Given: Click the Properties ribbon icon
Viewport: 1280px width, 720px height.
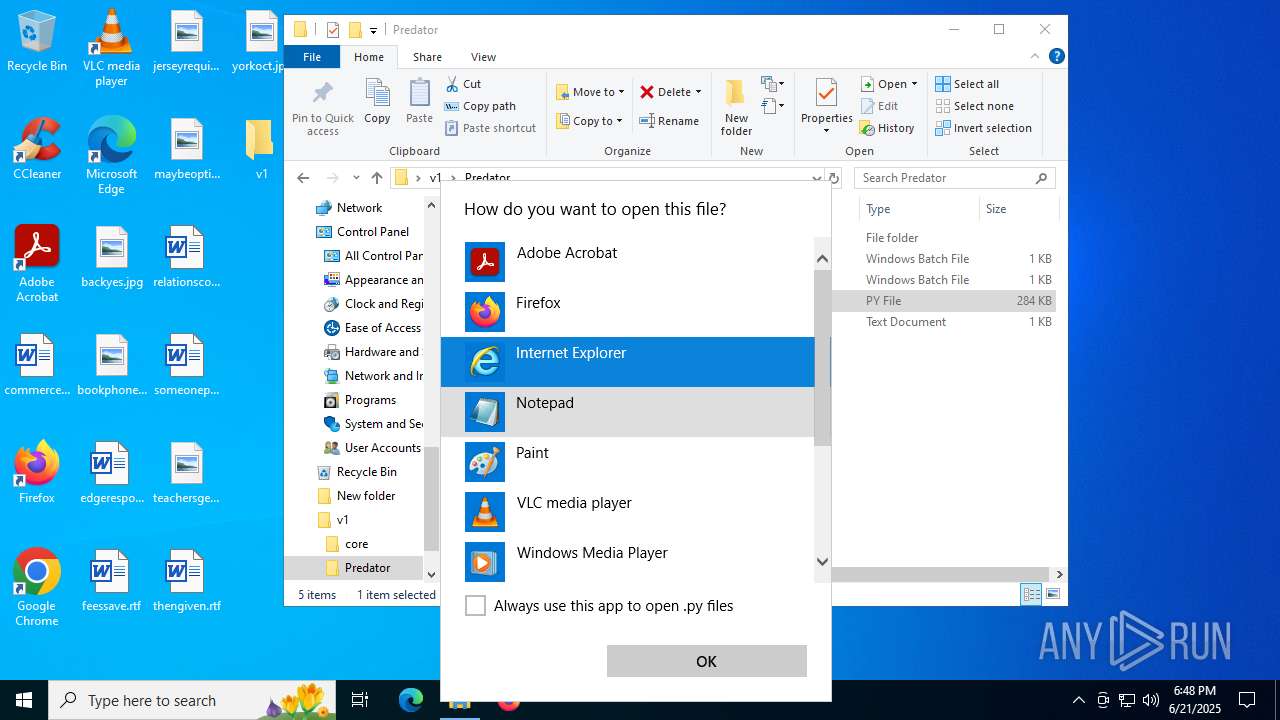Looking at the screenshot, I should click(x=826, y=106).
